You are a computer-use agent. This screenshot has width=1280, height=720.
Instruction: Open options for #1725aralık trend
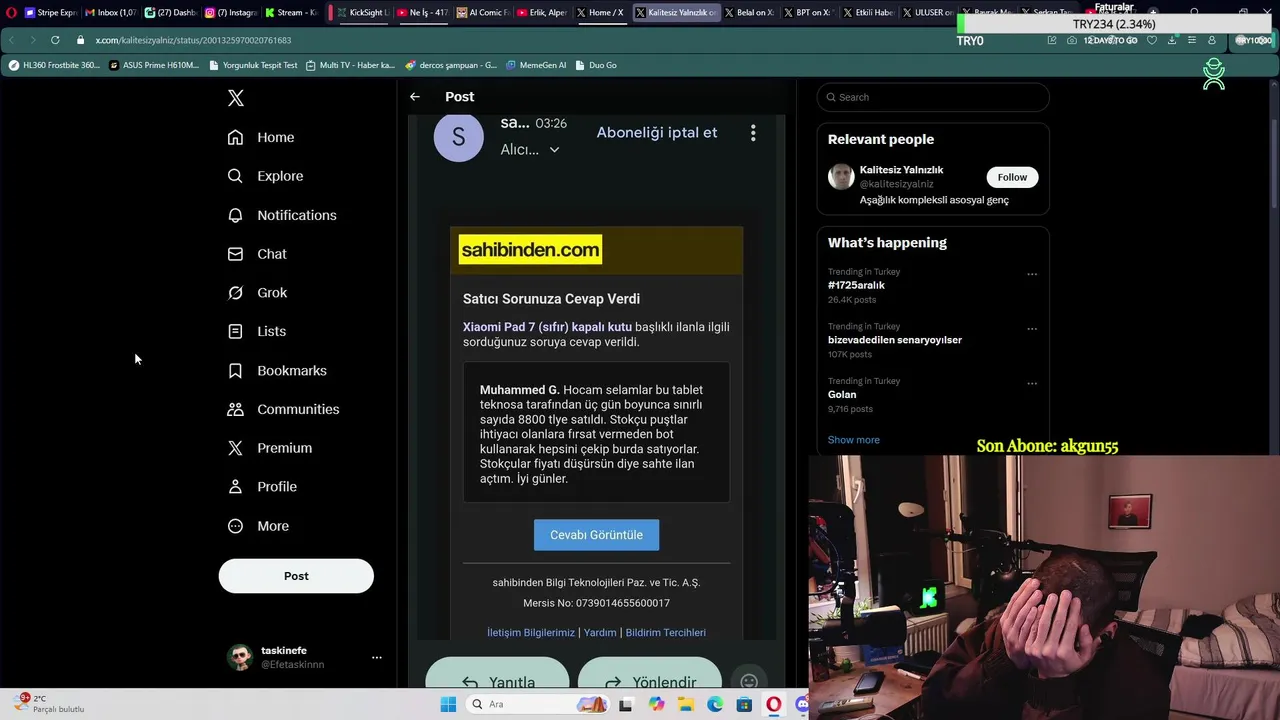pyautogui.click(x=1032, y=274)
